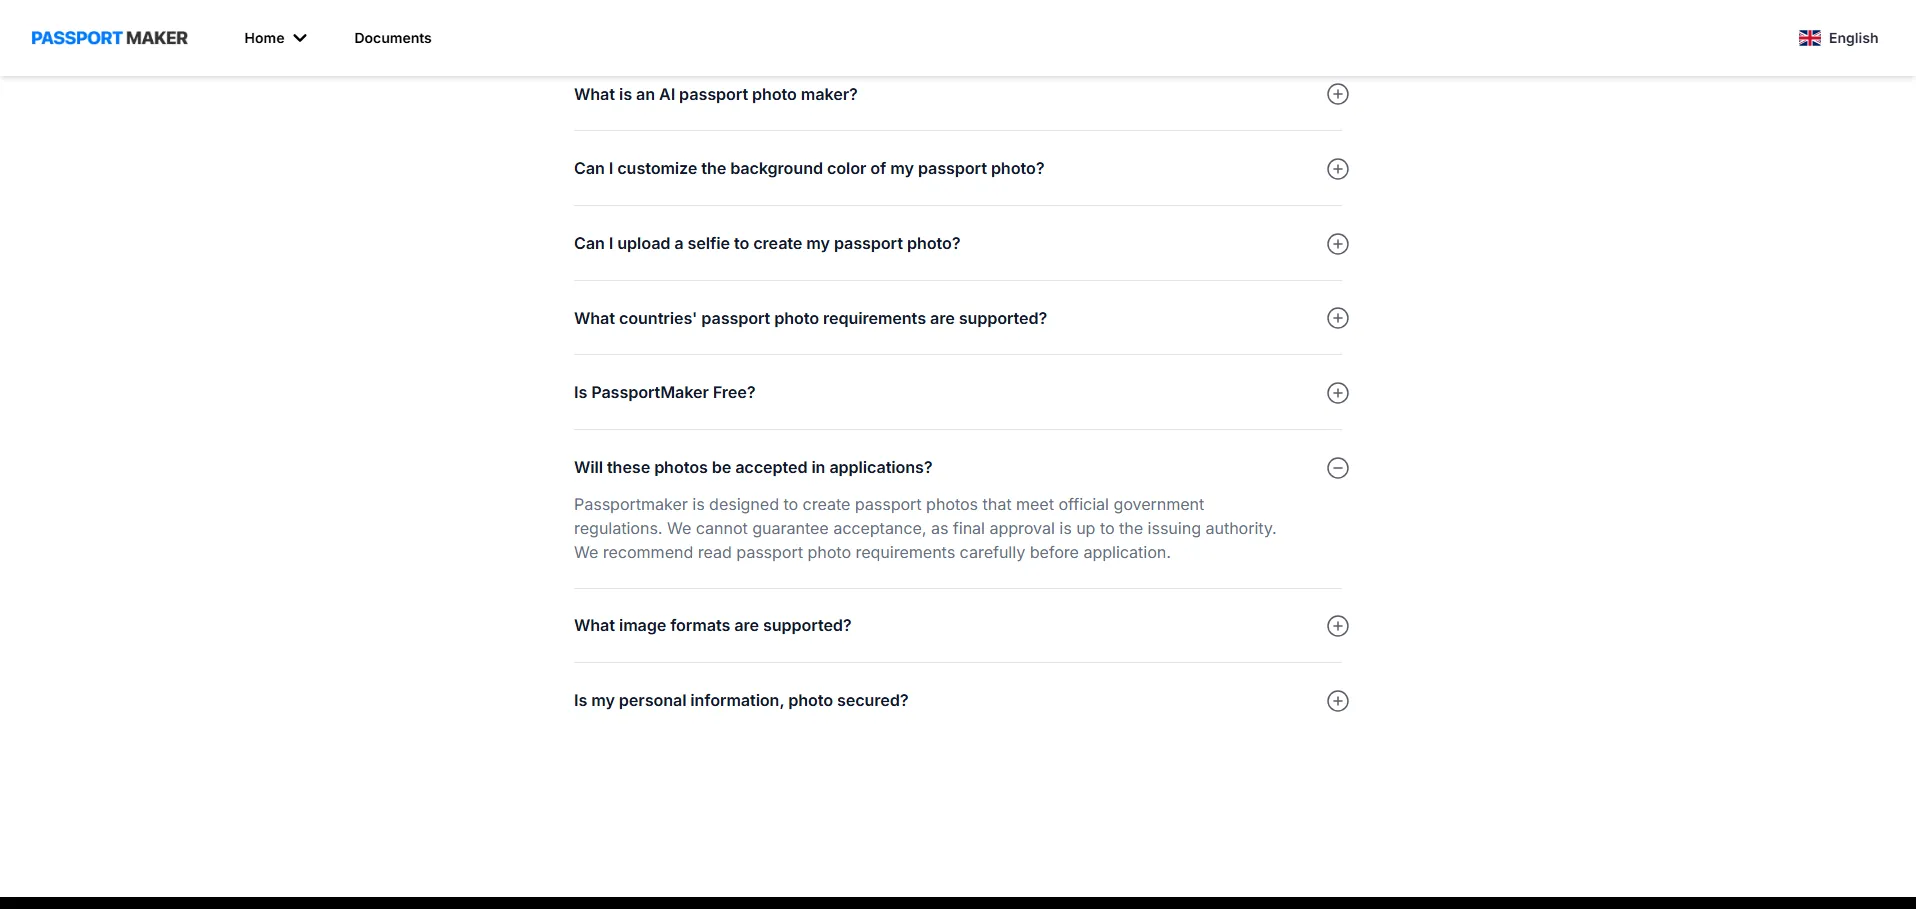Click plus icon for image formats question
1916x909 pixels.
(1337, 626)
